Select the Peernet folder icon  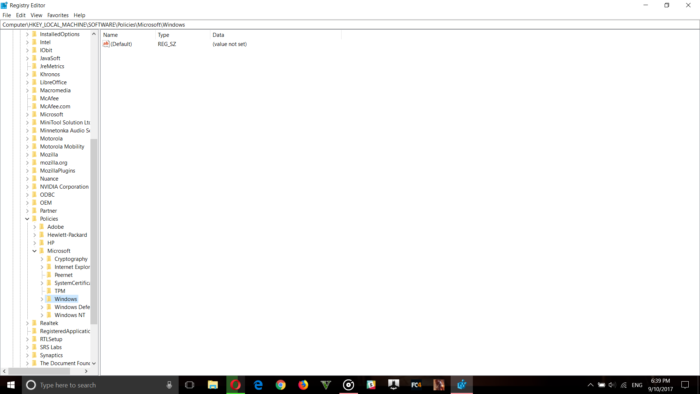[49, 275]
